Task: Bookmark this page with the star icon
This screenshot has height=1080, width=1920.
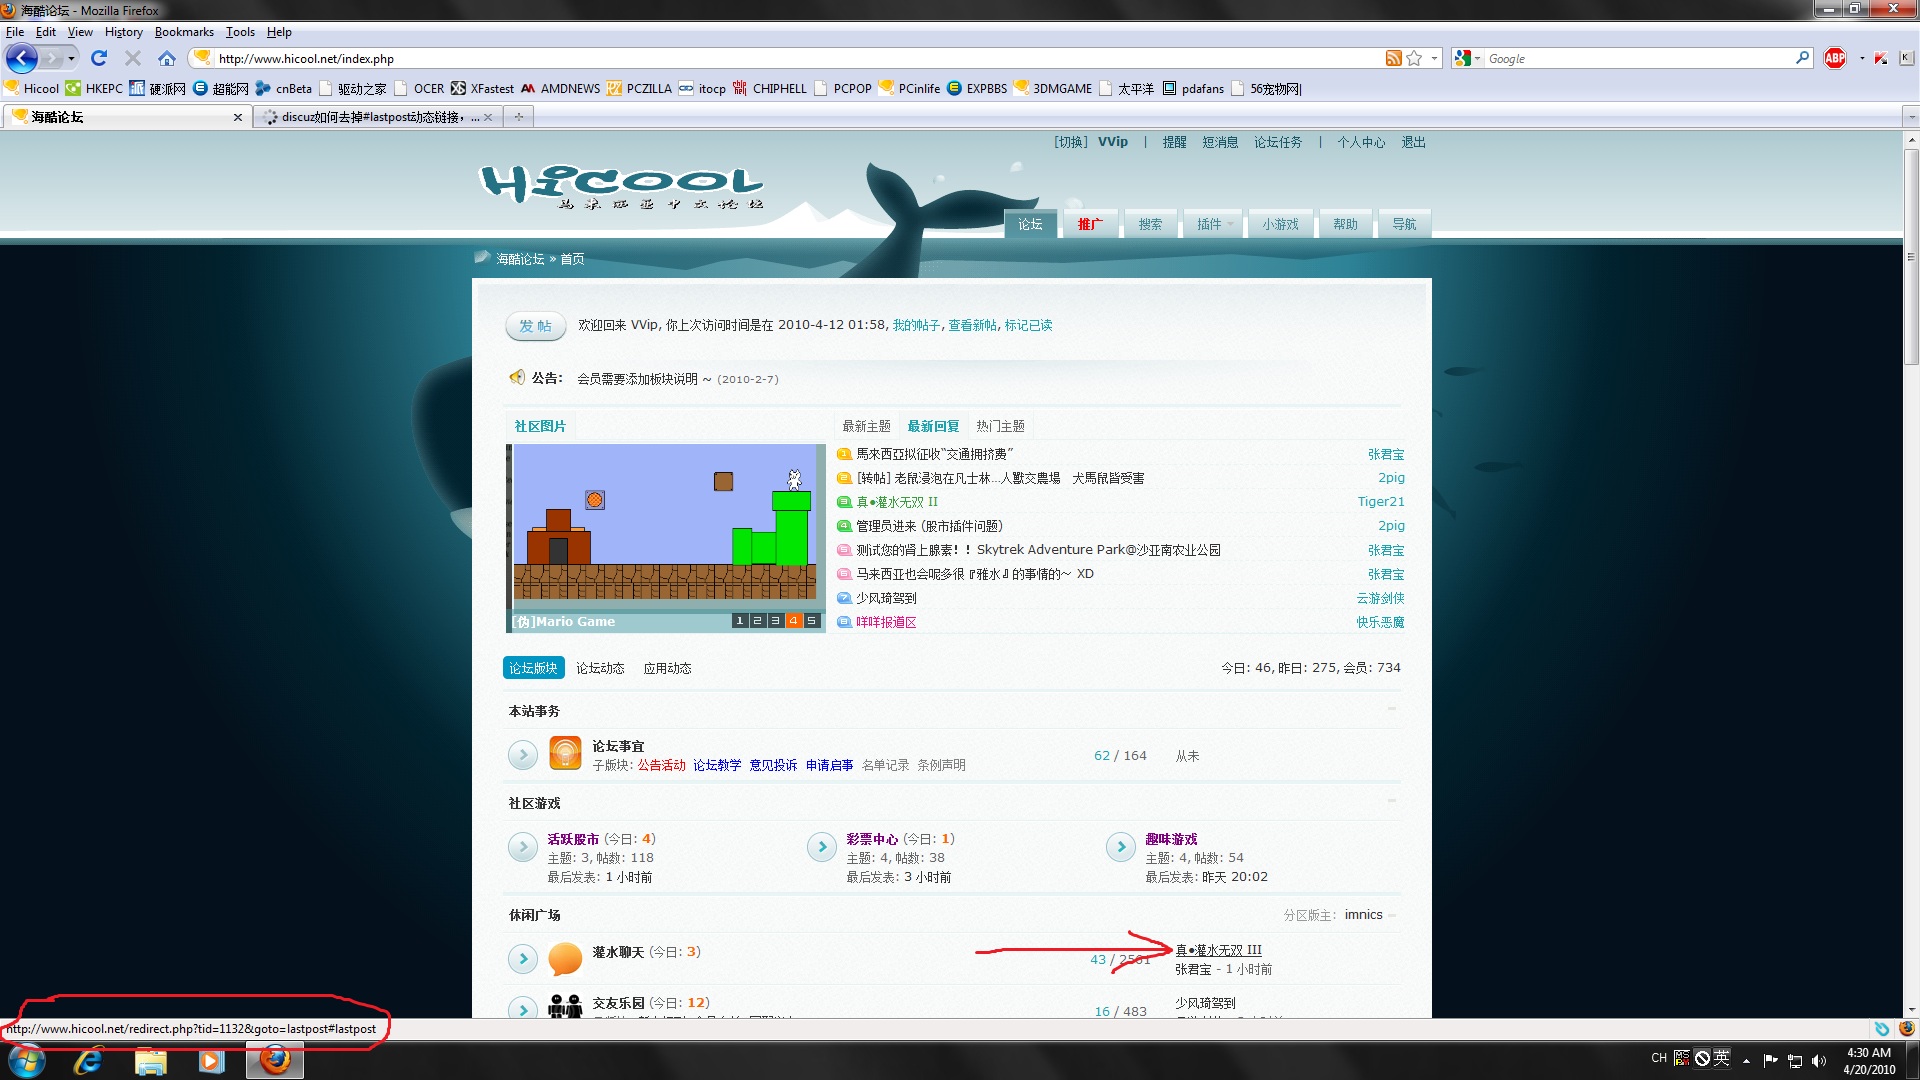Action: point(1414,58)
